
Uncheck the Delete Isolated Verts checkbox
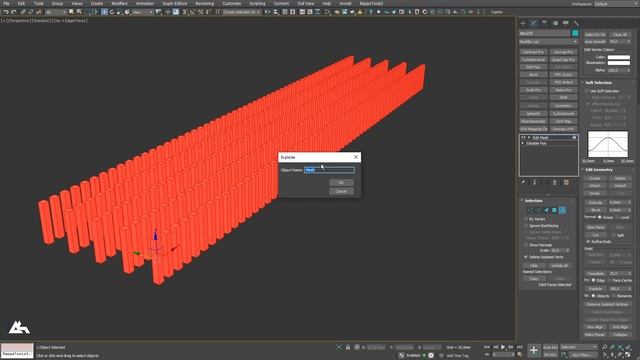526,257
